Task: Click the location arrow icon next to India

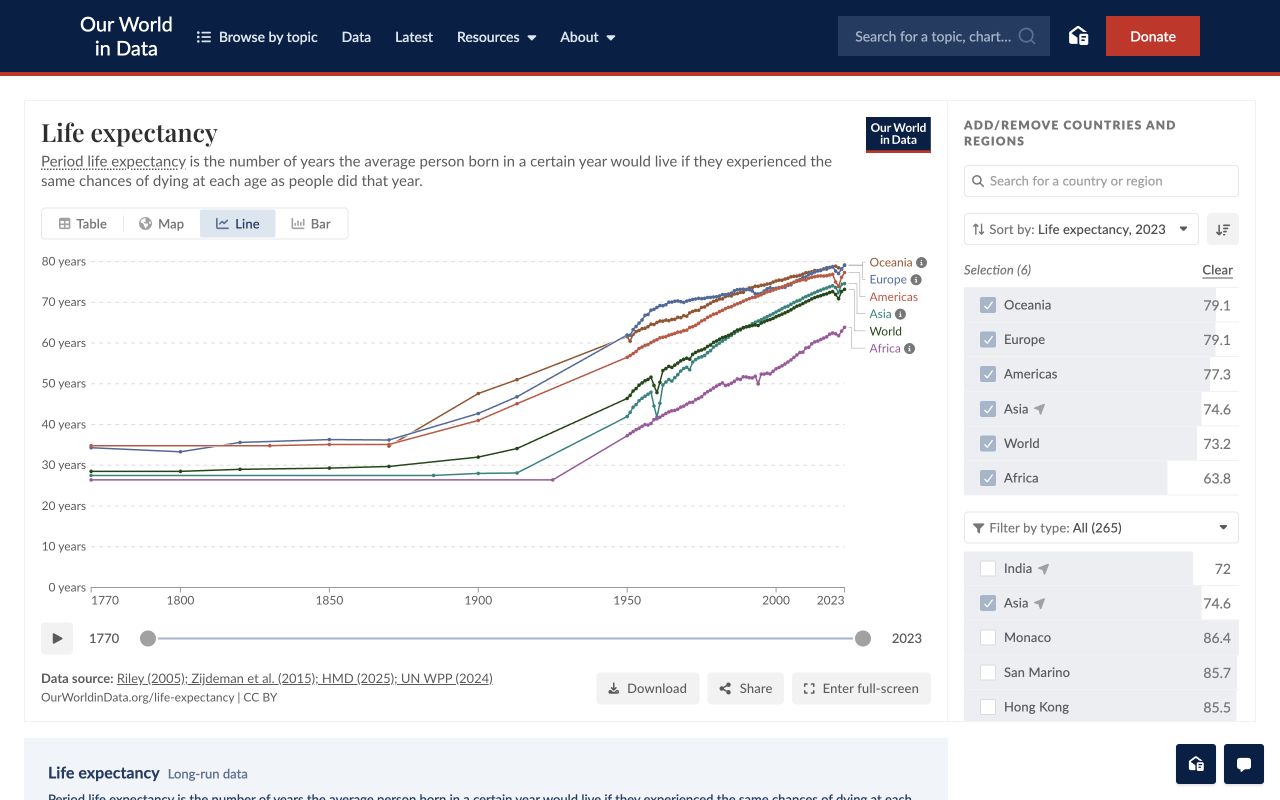Action: point(1044,569)
